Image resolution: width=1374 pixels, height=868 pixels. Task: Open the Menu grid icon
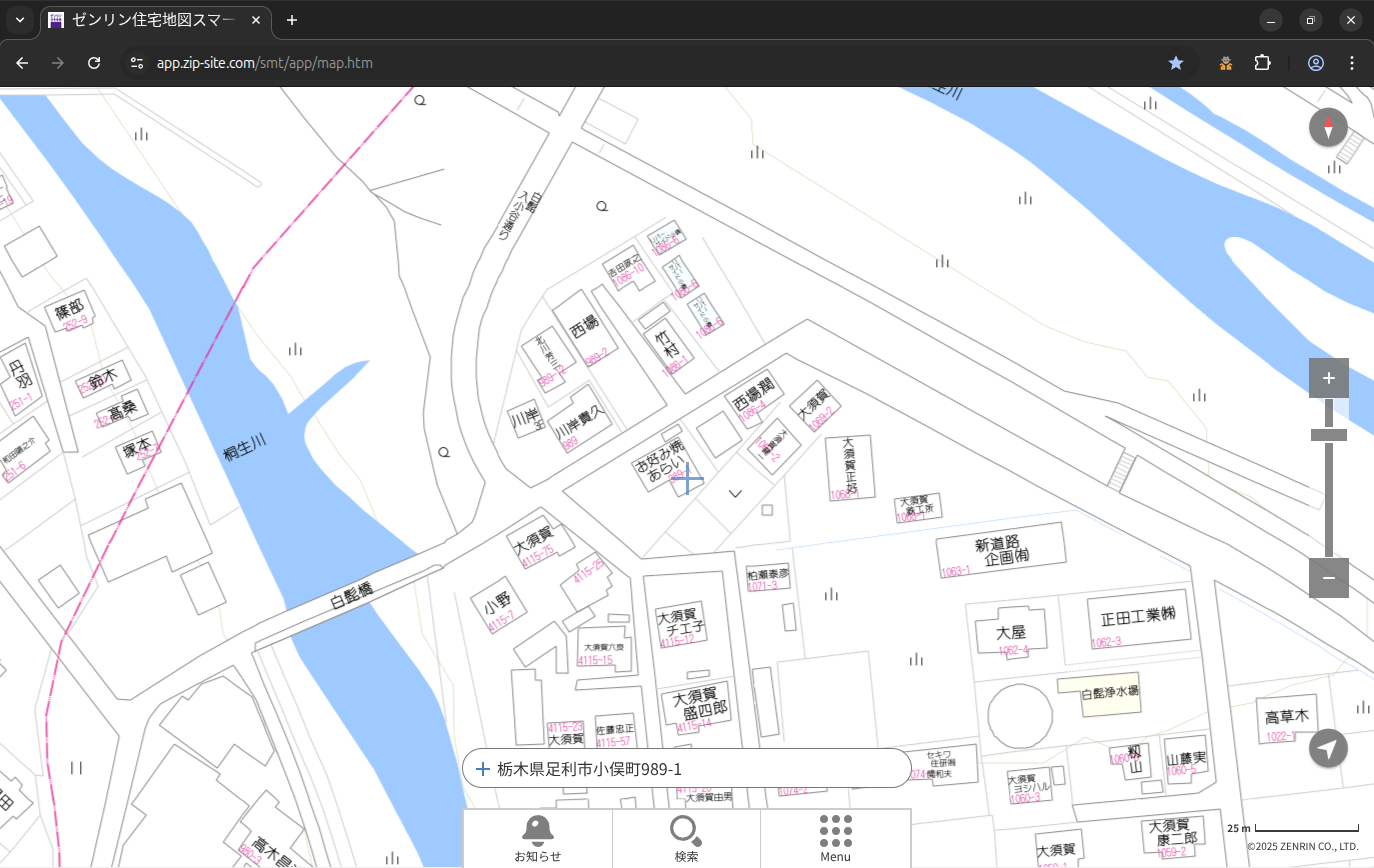click(835, 837)
